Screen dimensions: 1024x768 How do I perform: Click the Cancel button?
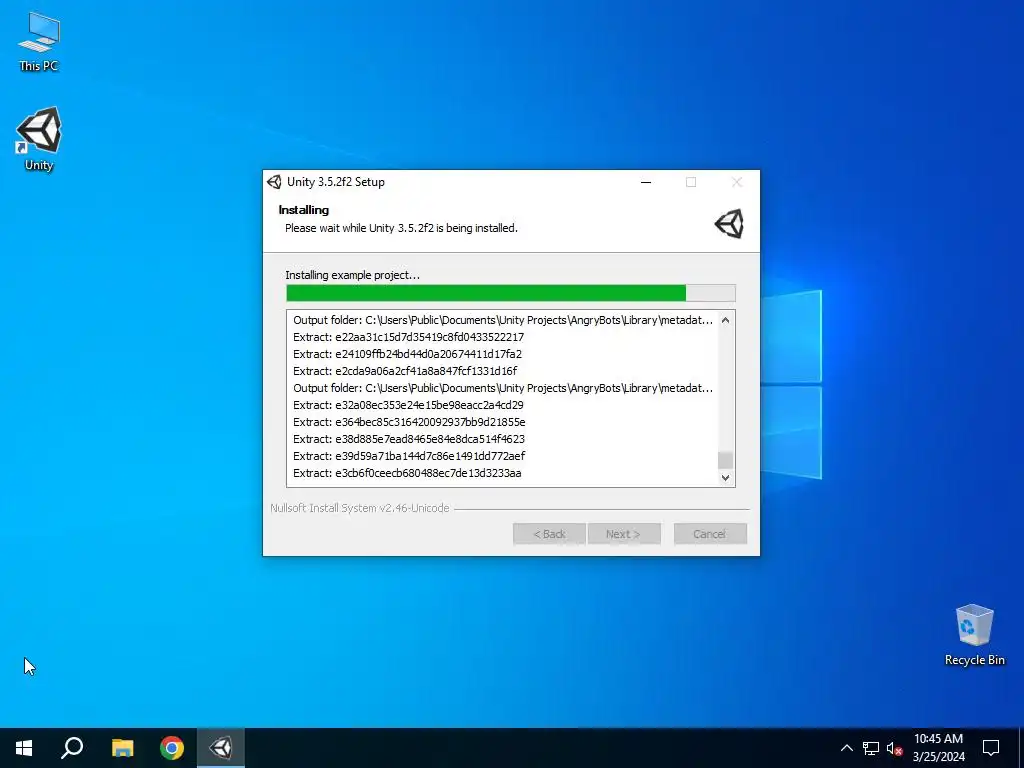(x=710, y=534)
